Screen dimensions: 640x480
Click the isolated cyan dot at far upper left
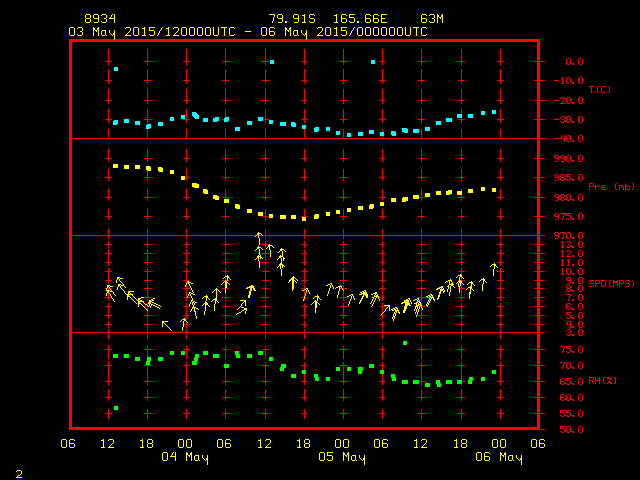[116, 69]
